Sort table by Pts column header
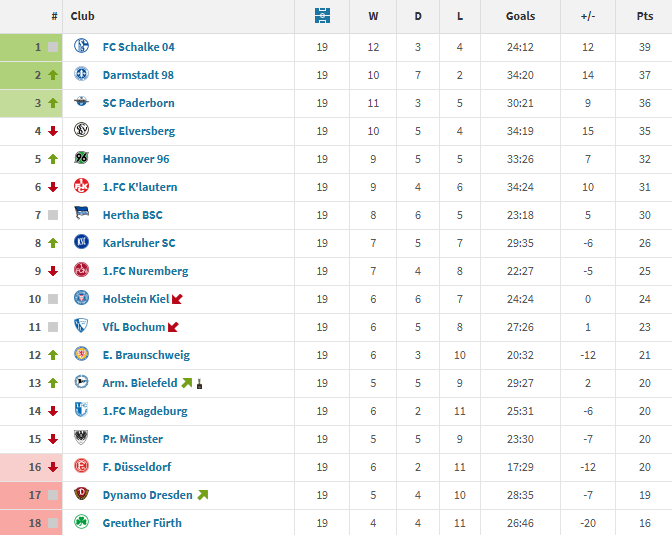Image resolution: width=672 pixels, height=535 pixels. click(644, 16)
